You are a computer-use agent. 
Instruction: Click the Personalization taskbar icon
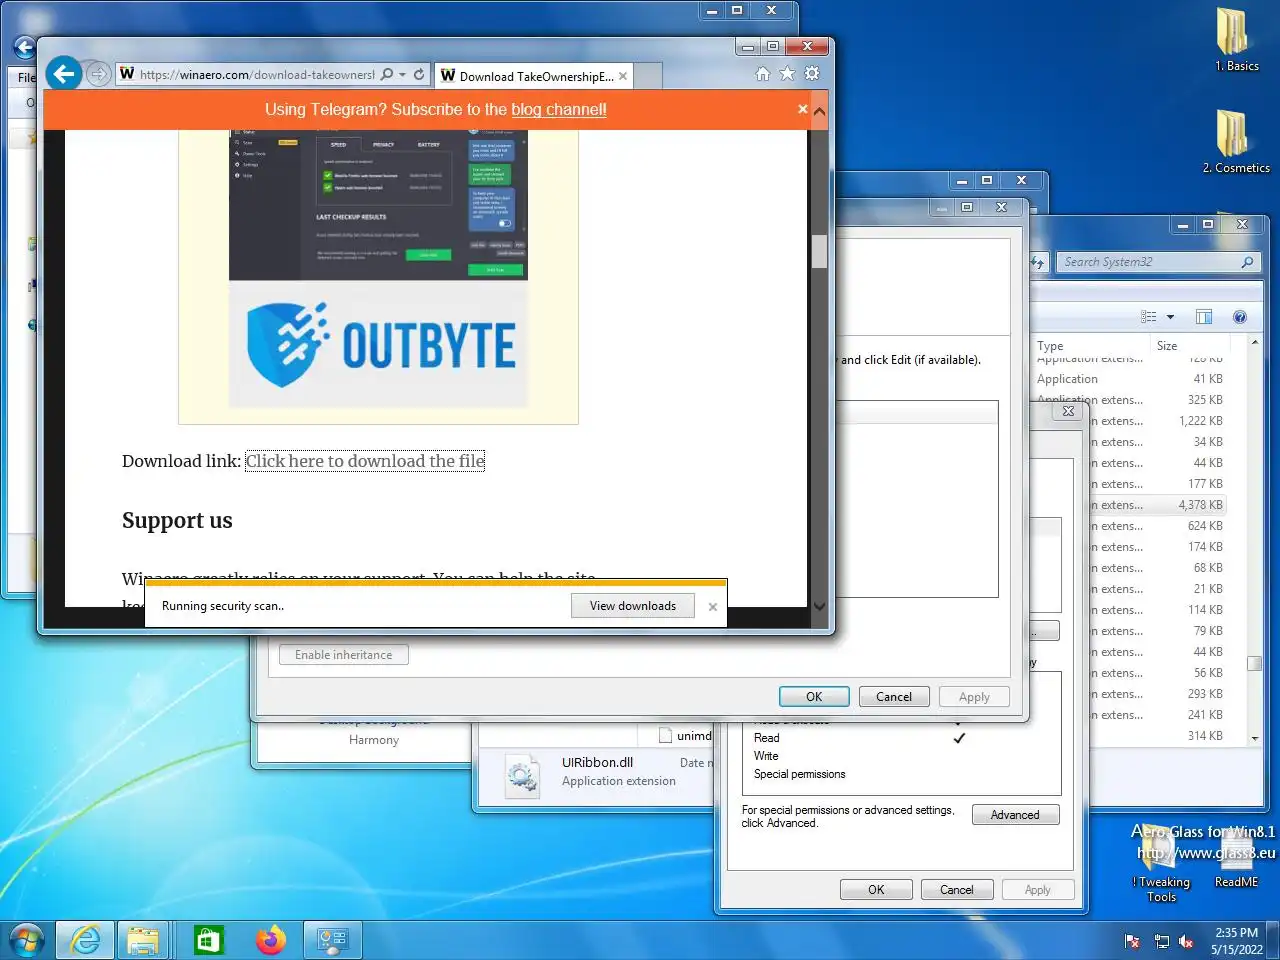coord(332,940)
